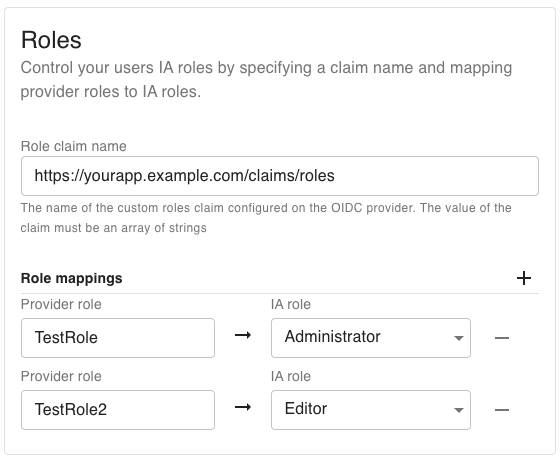Add a new role mapping with plus icon
Screen dimensions: 560x460
[x=524, y=278]
